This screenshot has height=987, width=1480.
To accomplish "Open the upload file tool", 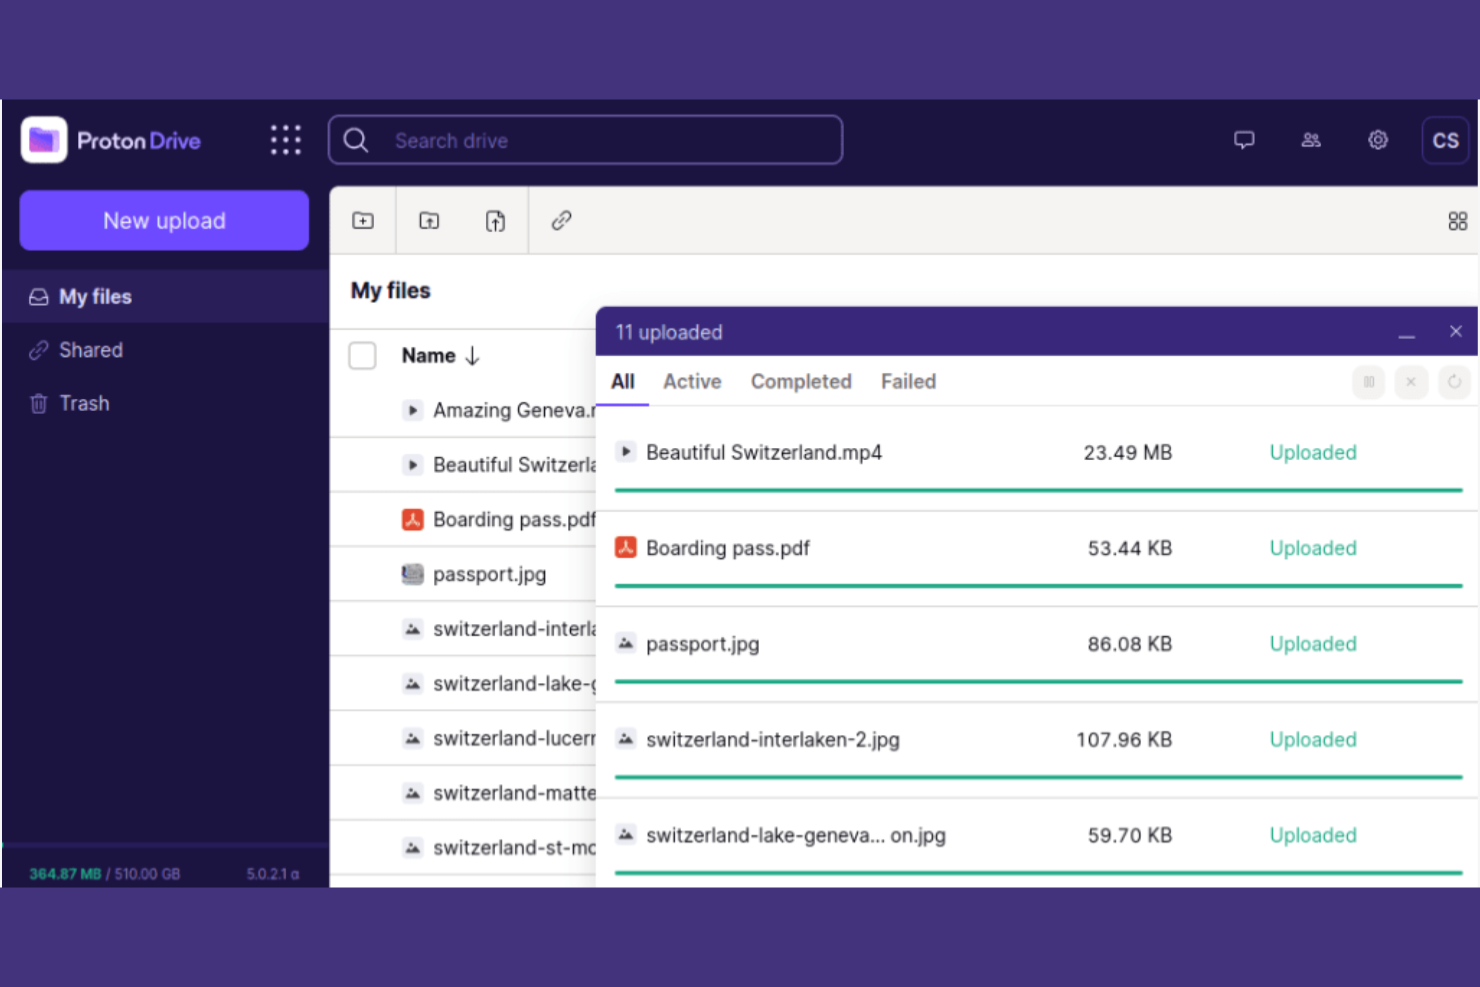I will point(495,220).
